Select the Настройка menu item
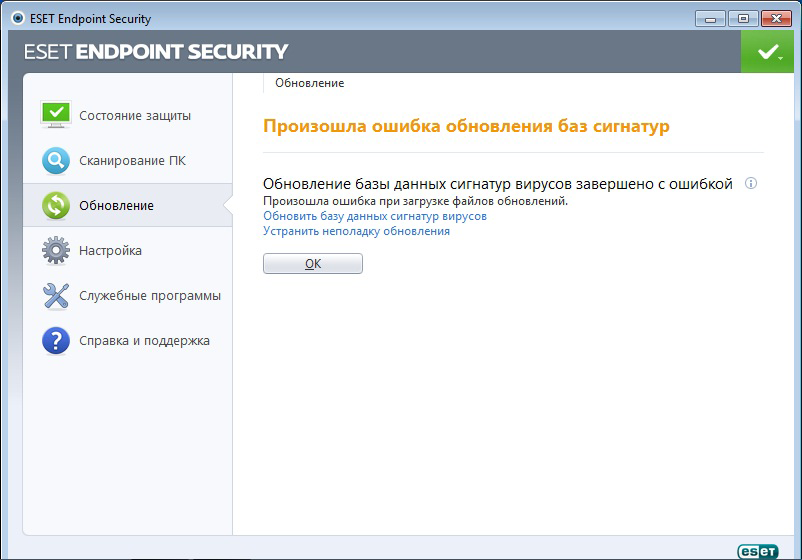The width and height of the screenshot is (802, 560). click(110, 250)
